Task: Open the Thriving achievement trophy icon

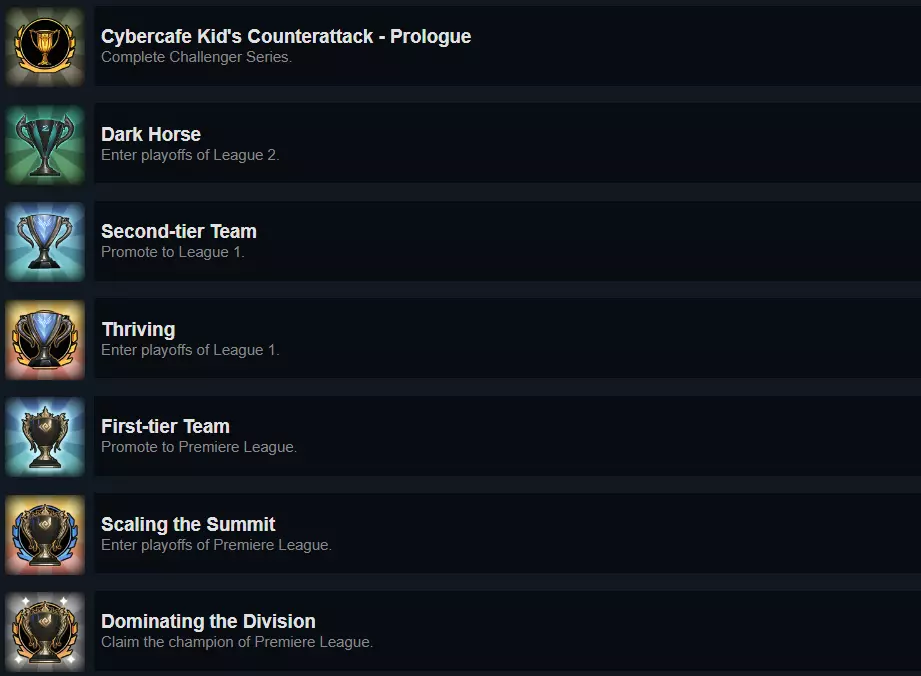Action: point(45,339)
